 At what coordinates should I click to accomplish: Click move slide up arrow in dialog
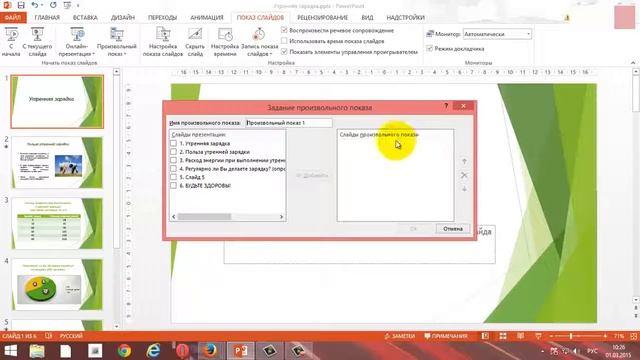464,161
